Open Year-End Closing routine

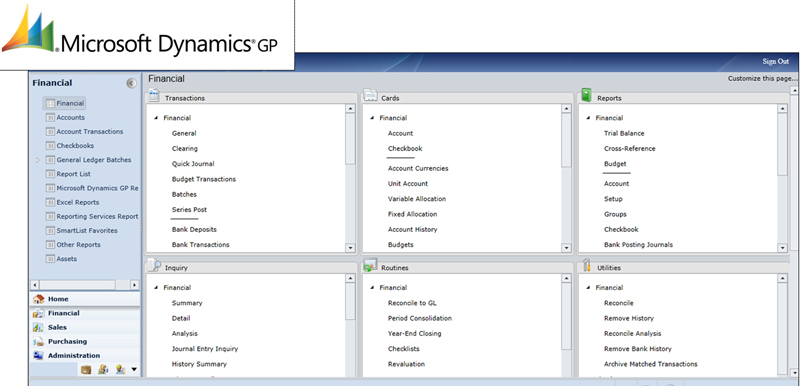pos(414,333)
